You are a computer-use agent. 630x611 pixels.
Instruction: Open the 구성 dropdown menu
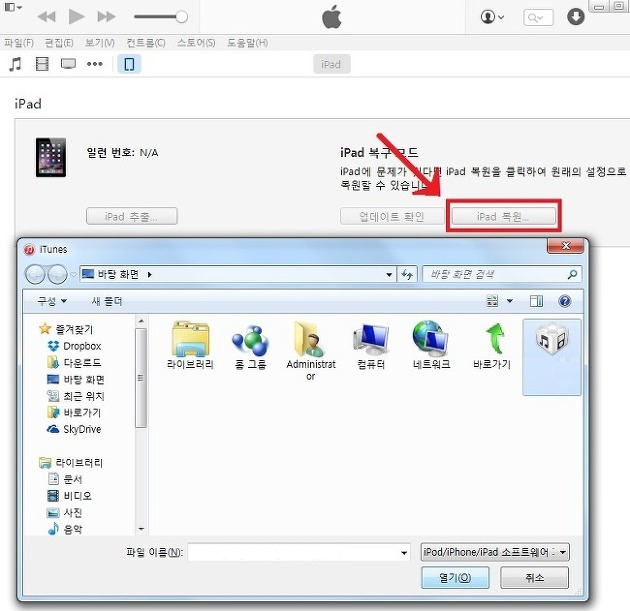click(x=52, y=301)
